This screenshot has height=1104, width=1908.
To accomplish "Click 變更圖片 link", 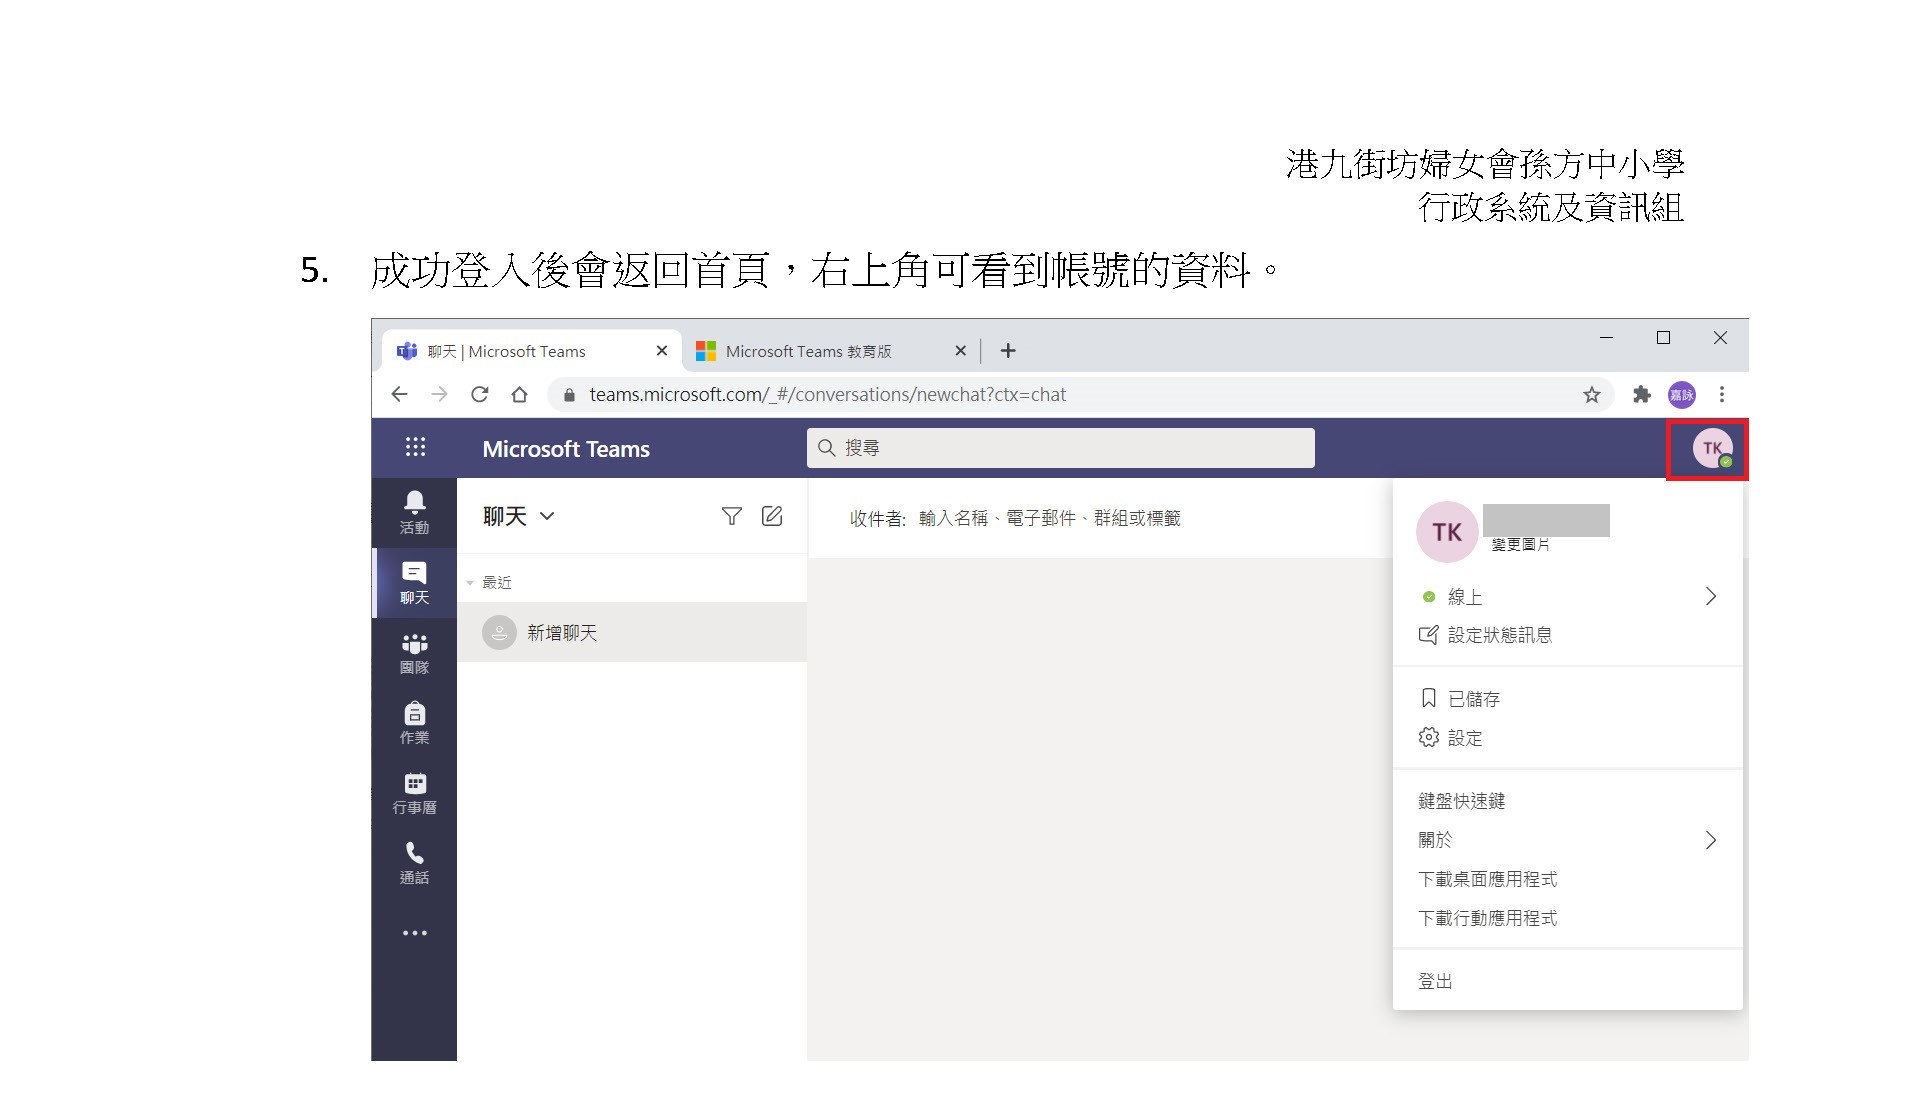I will 1520,544.
